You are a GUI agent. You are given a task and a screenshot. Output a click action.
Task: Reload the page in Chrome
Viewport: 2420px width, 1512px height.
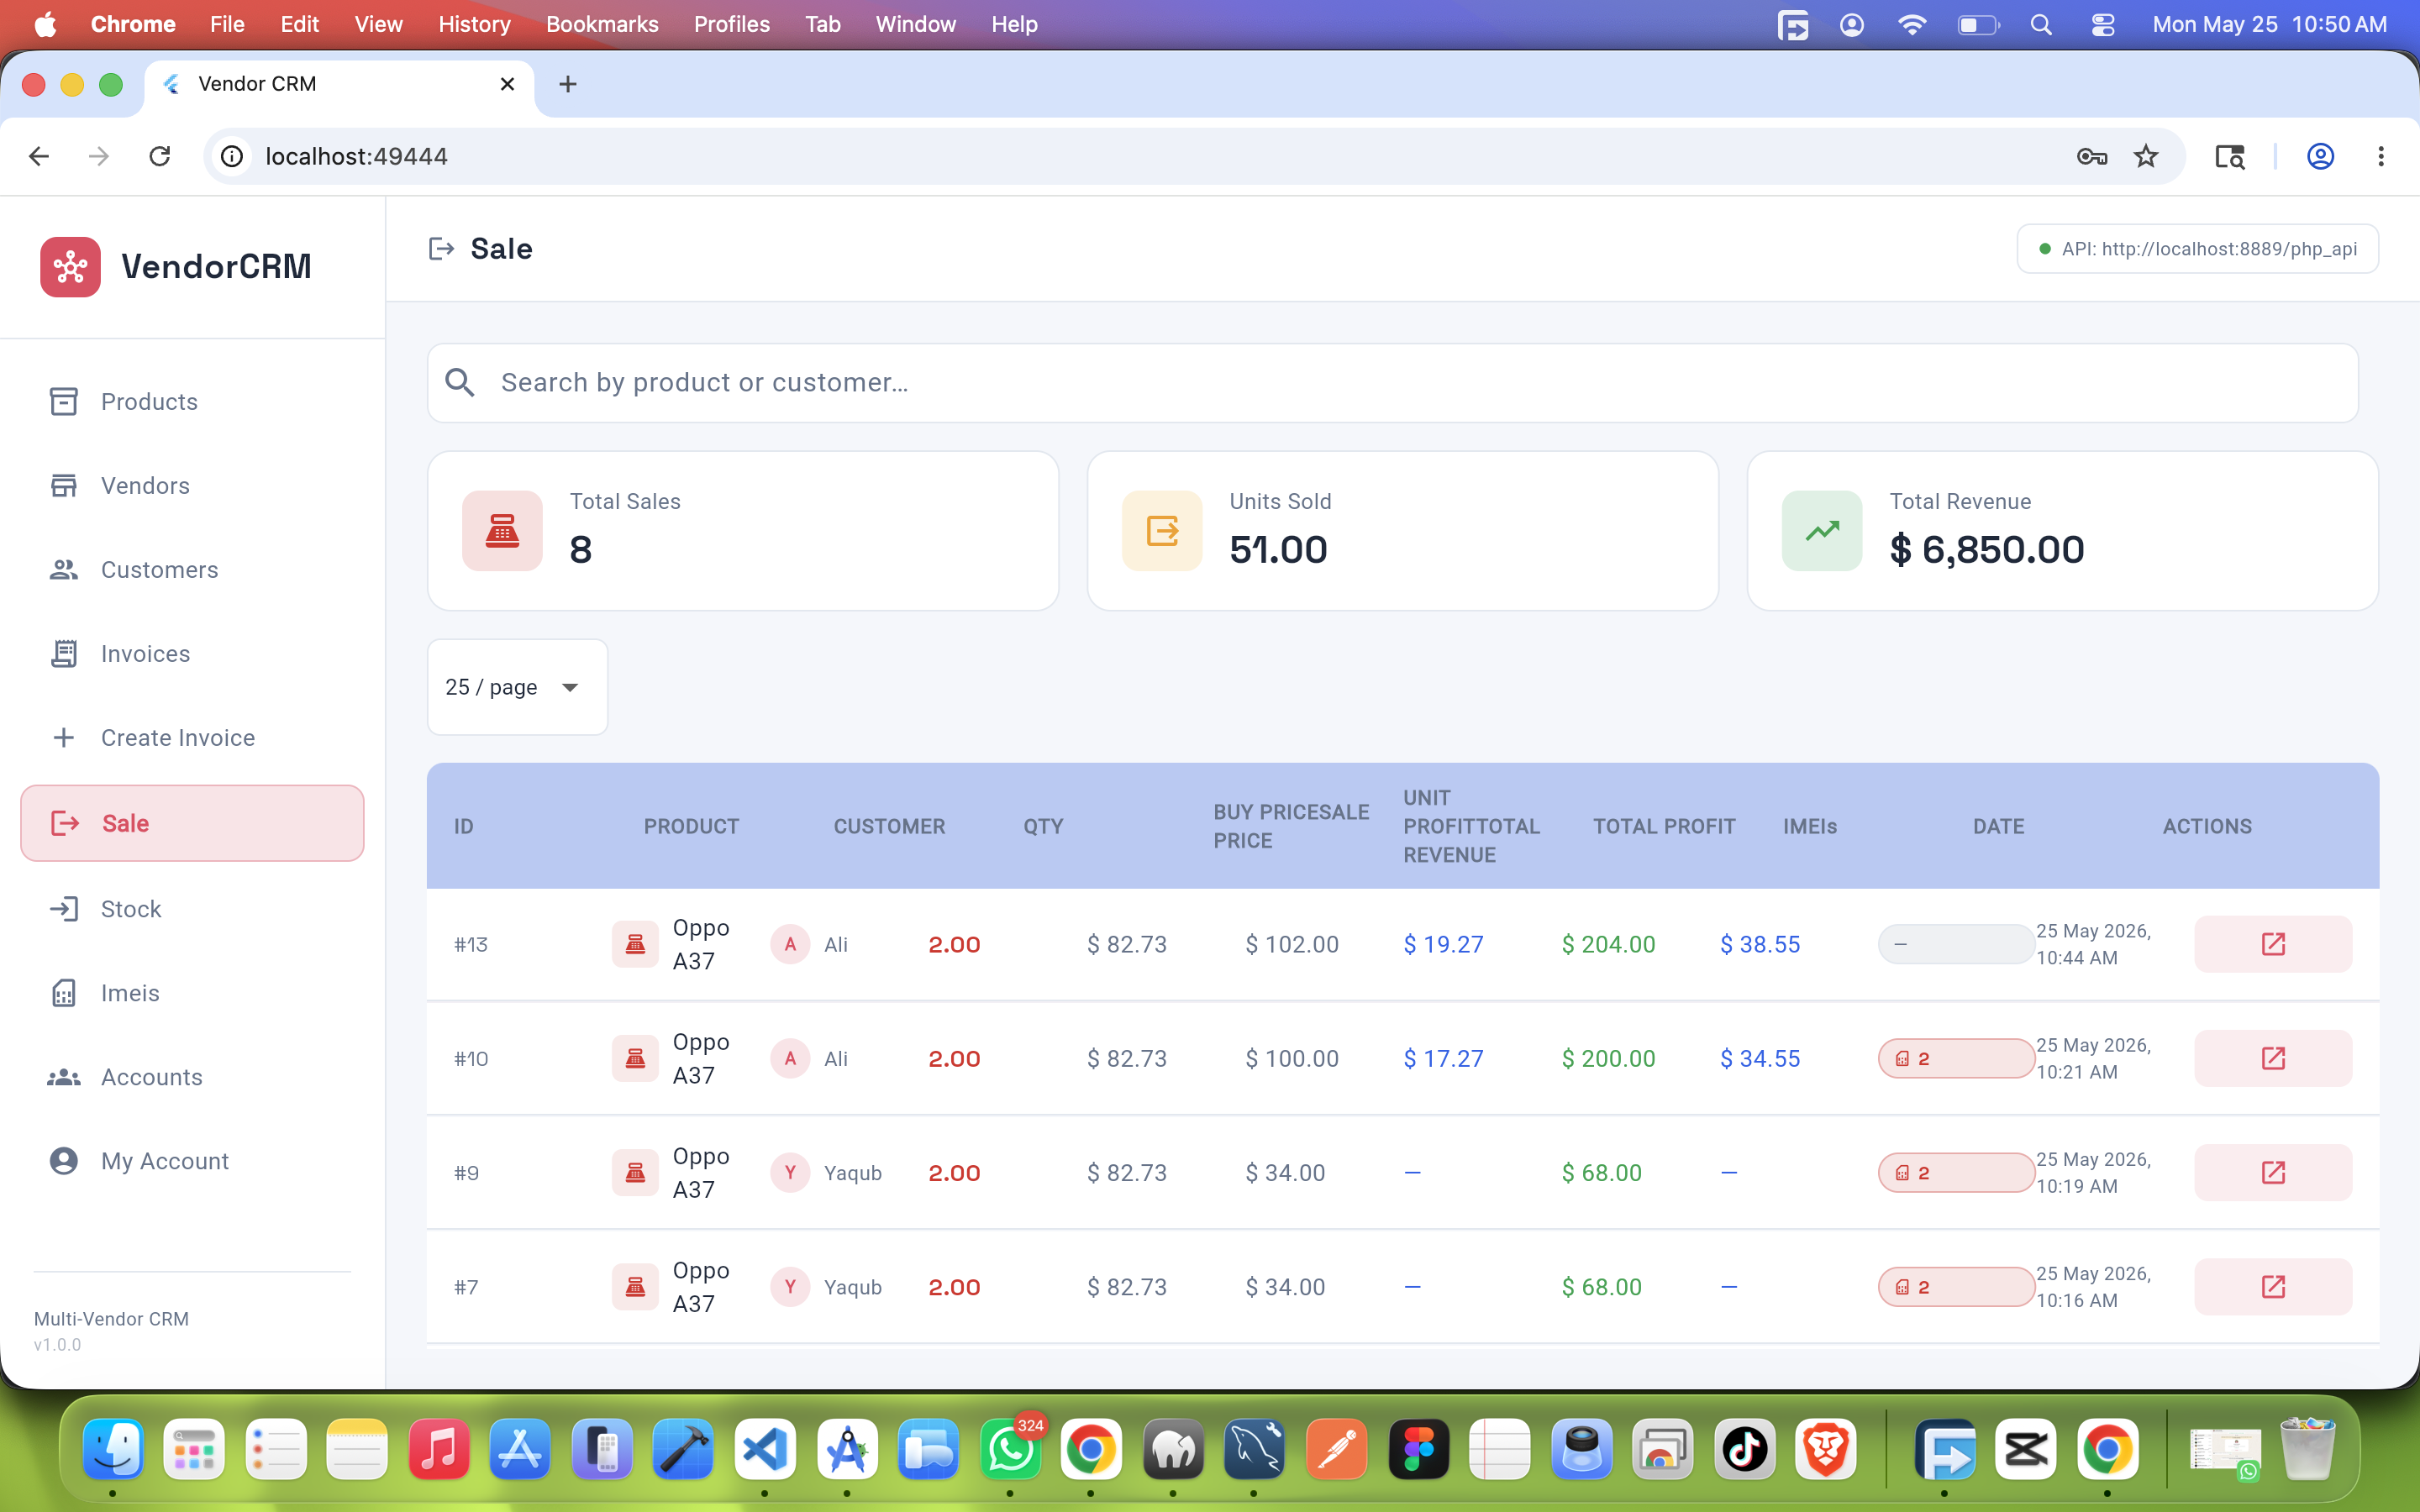160,156
